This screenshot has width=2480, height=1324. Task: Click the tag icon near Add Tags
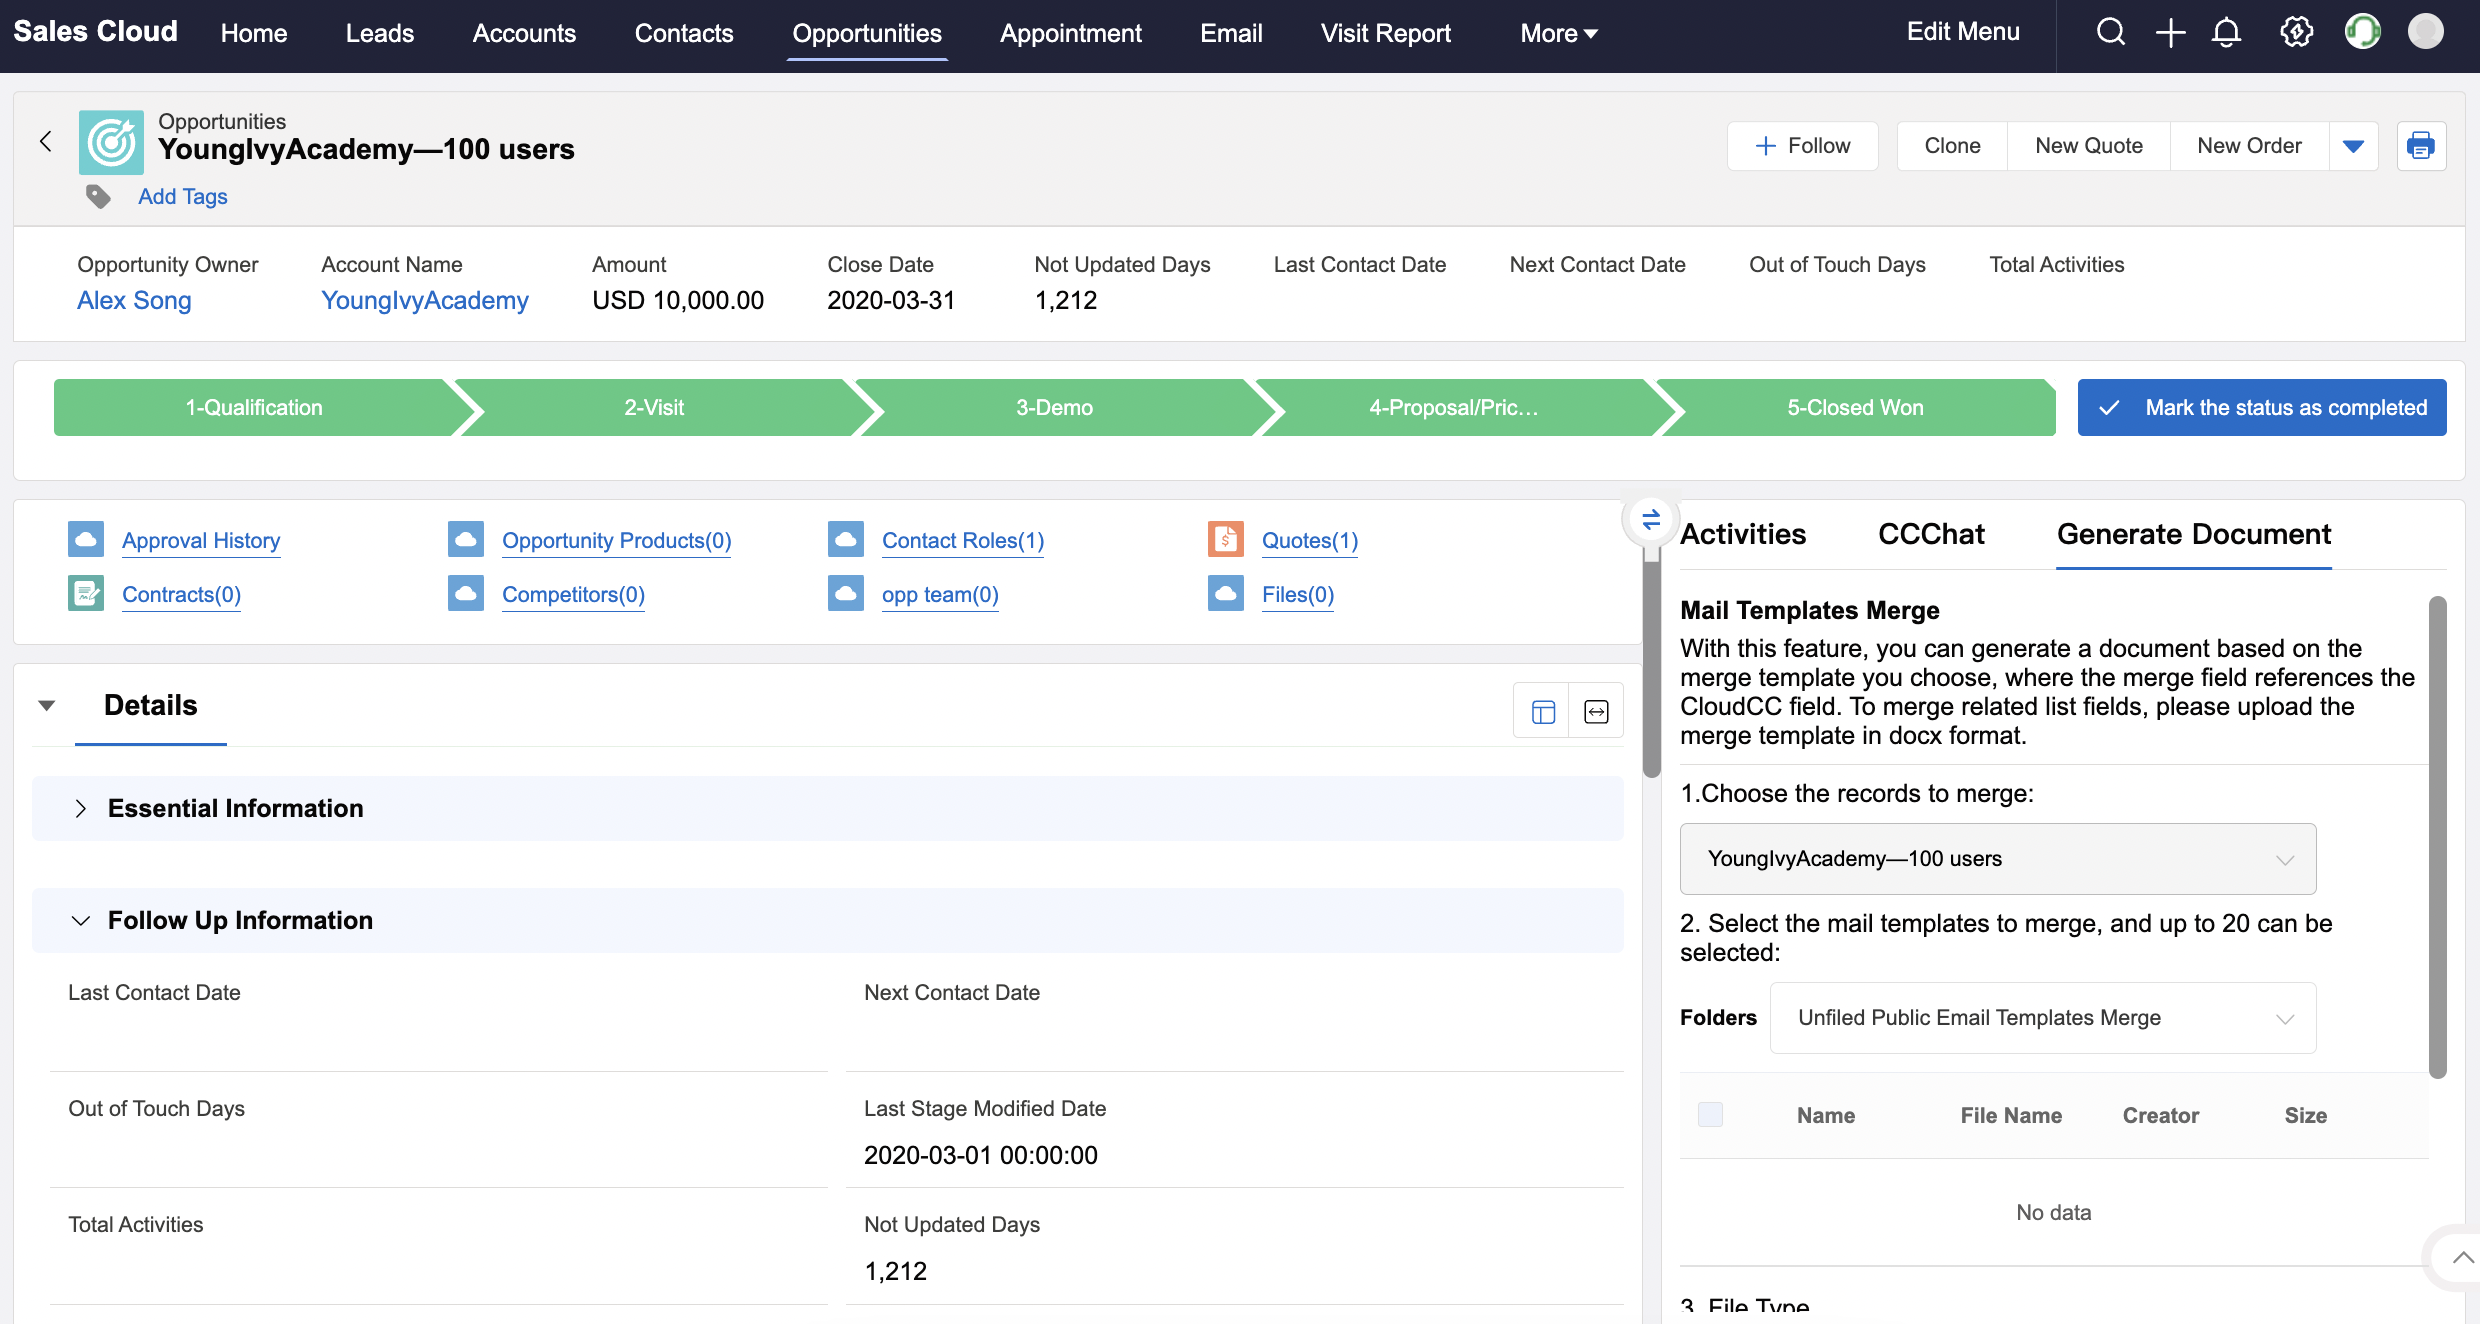98,196
